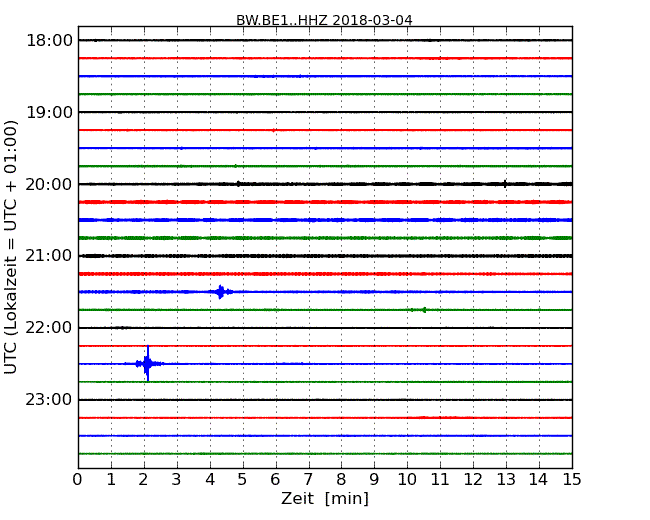The image size is (650, 520).
Task: Click the 7 tick label on the x-axis
Action: tap(308, 480)
